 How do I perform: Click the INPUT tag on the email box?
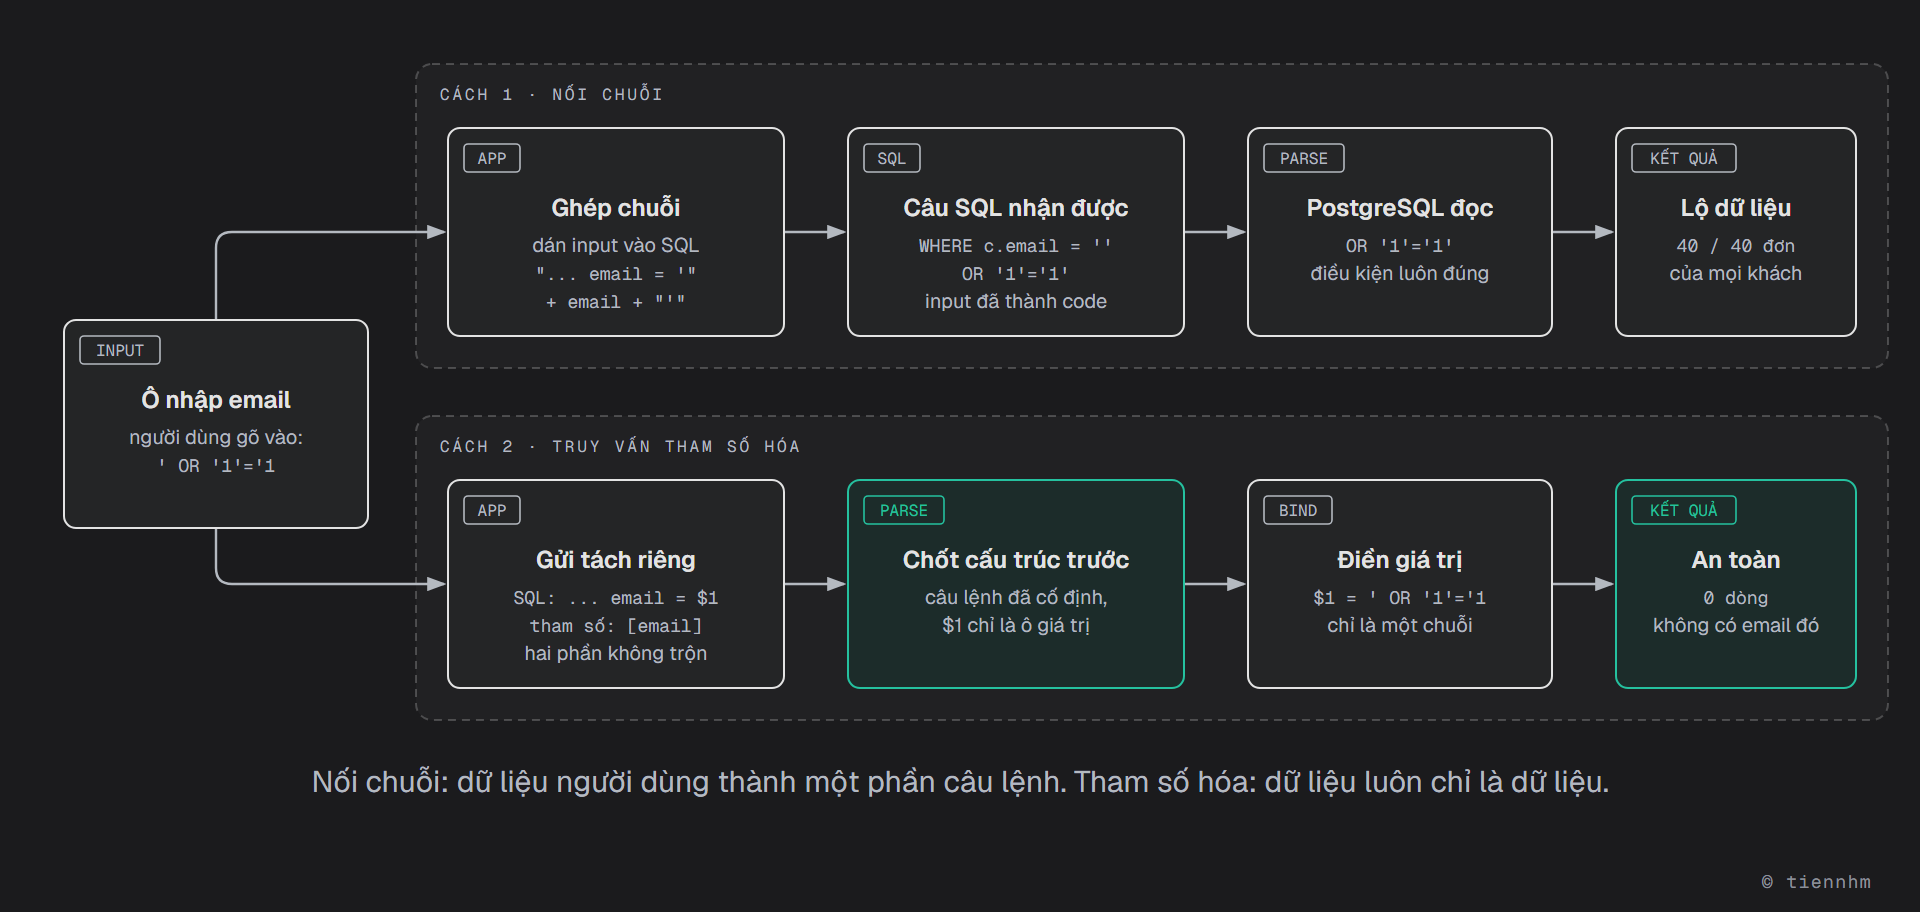[x=120, y=350]
